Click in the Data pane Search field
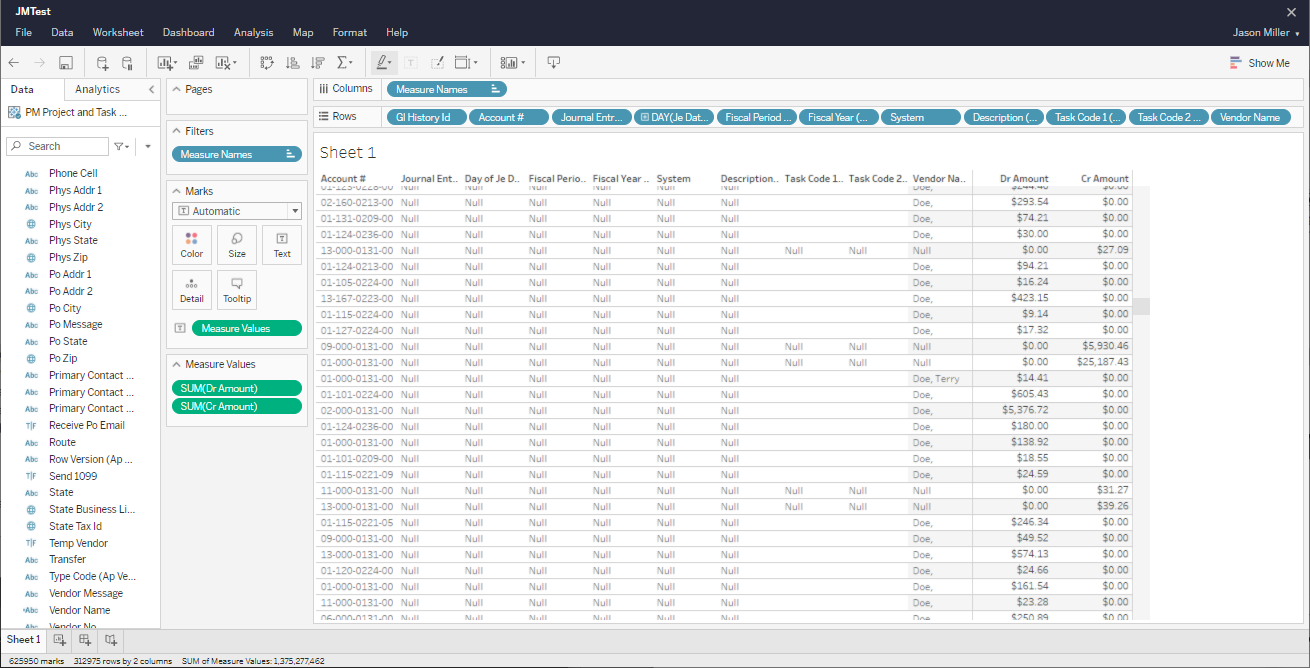 click(57, 146)
